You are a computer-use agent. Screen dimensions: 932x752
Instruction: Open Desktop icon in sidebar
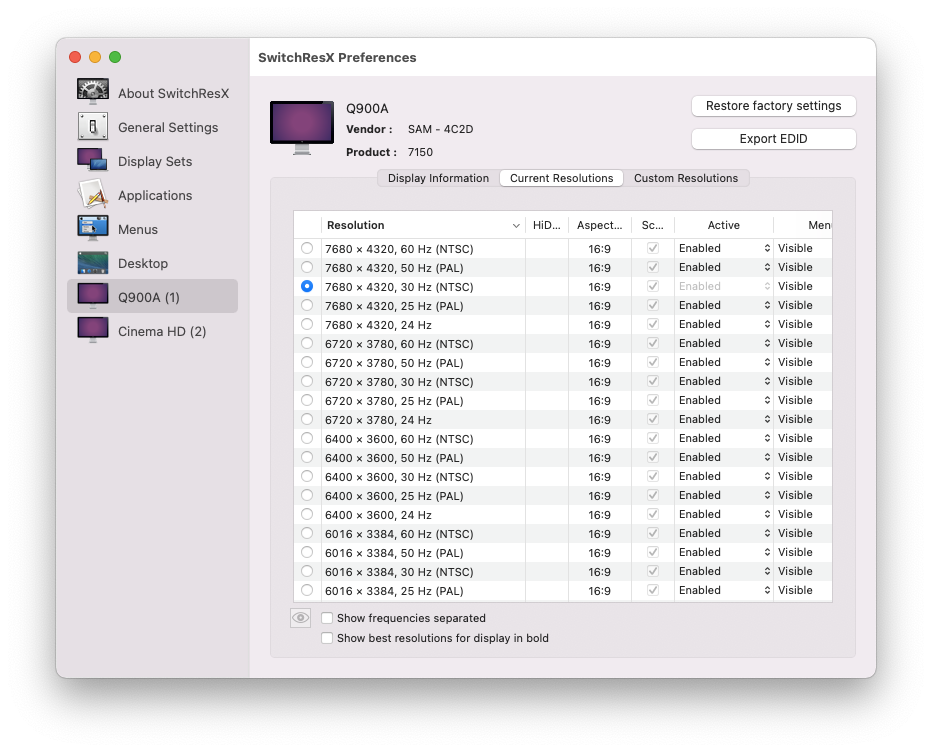pyautogui.click(x=93, y=263)
